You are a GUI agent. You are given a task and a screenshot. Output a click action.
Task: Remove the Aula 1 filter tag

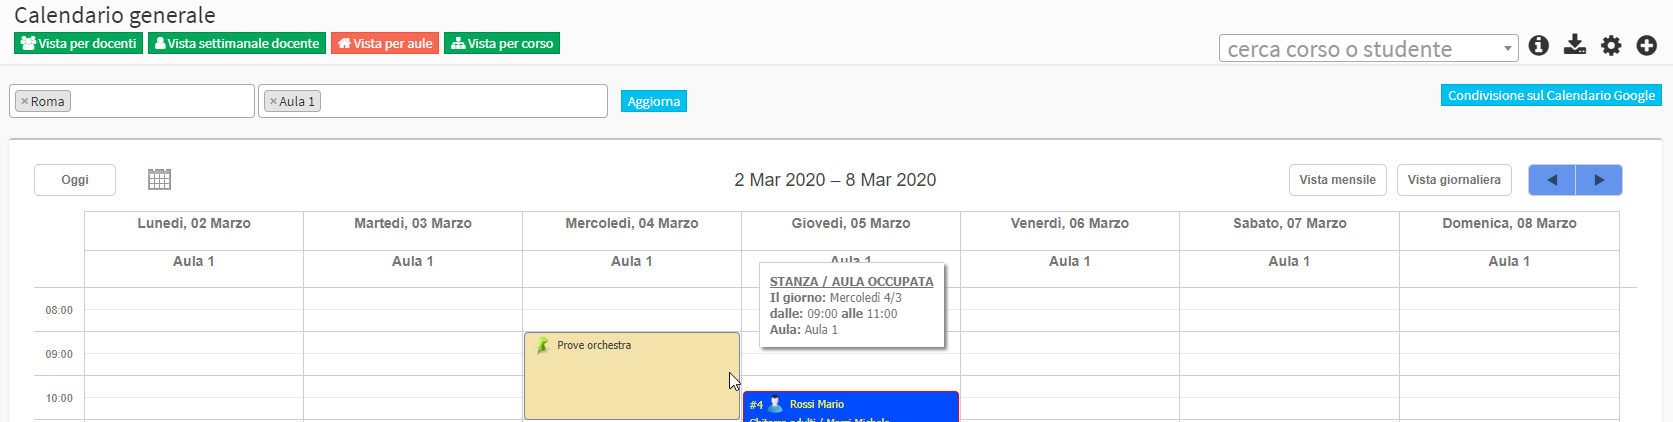(x=273, y=101)
